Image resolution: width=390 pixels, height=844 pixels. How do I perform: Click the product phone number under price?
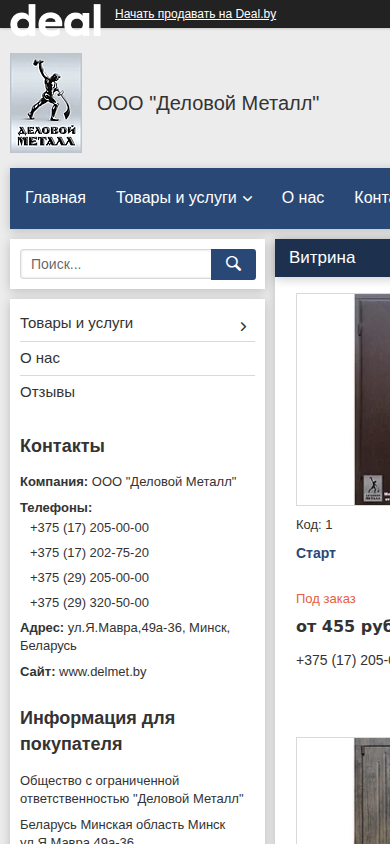point(343,660)
